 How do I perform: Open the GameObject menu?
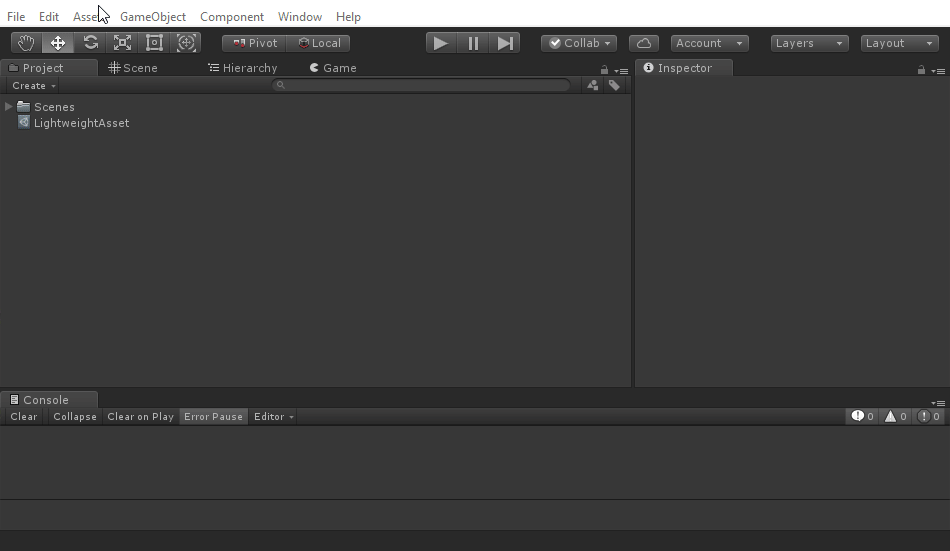click(x=152, y=17)
